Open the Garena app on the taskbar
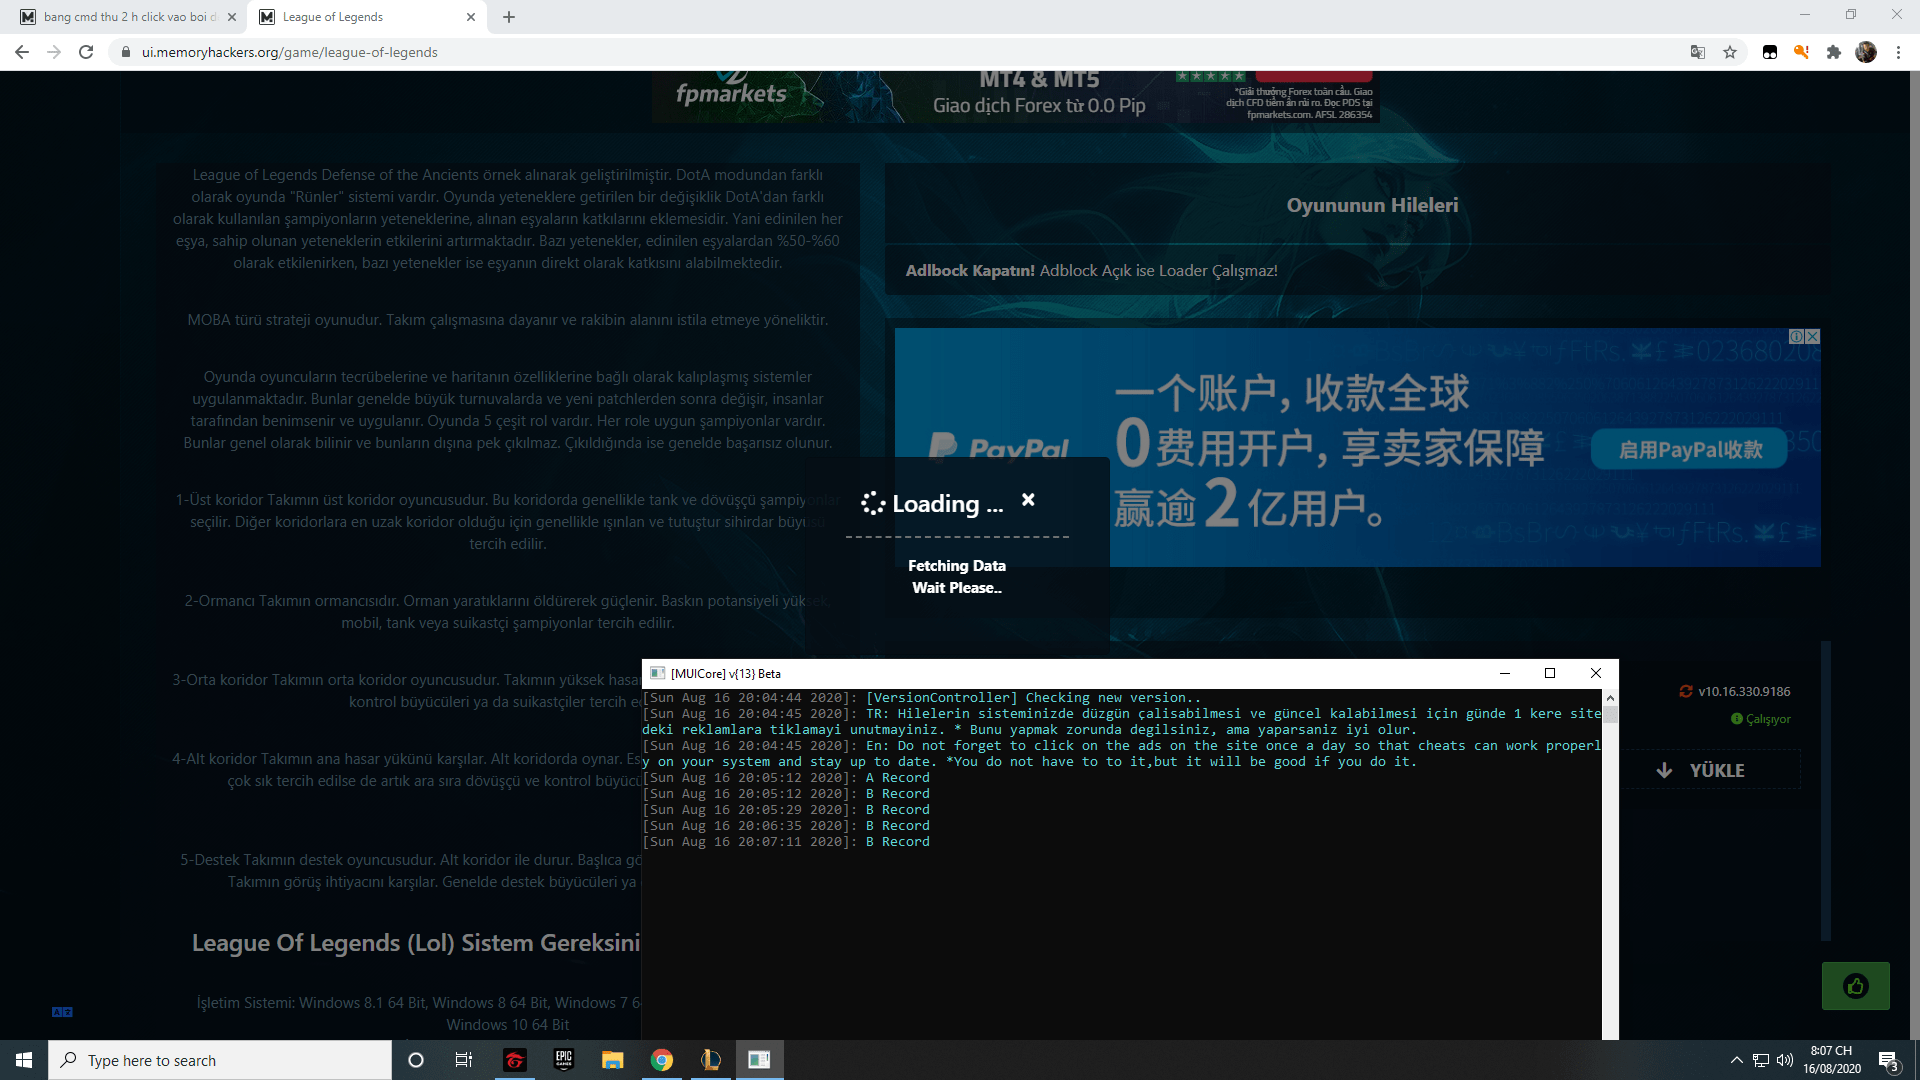This screenshot has width=1920, height=1080. pos(514,1060)
